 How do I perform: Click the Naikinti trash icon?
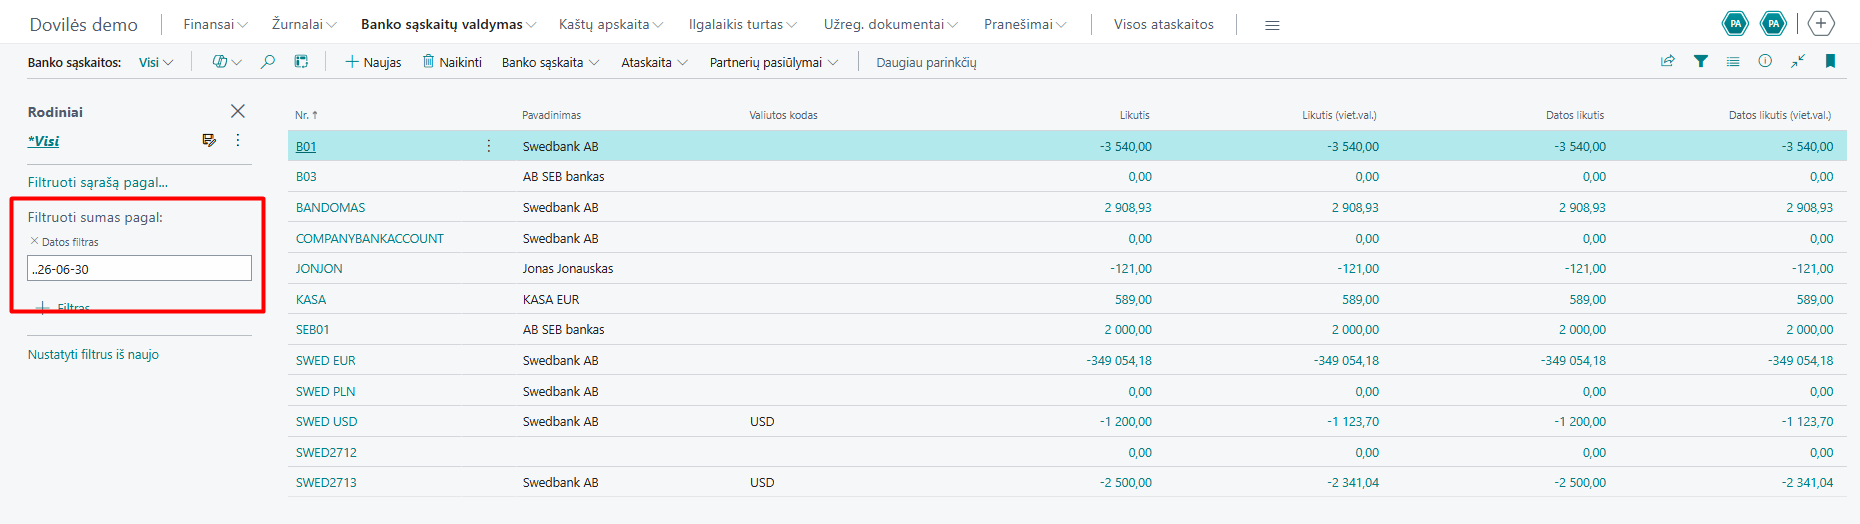428,62
